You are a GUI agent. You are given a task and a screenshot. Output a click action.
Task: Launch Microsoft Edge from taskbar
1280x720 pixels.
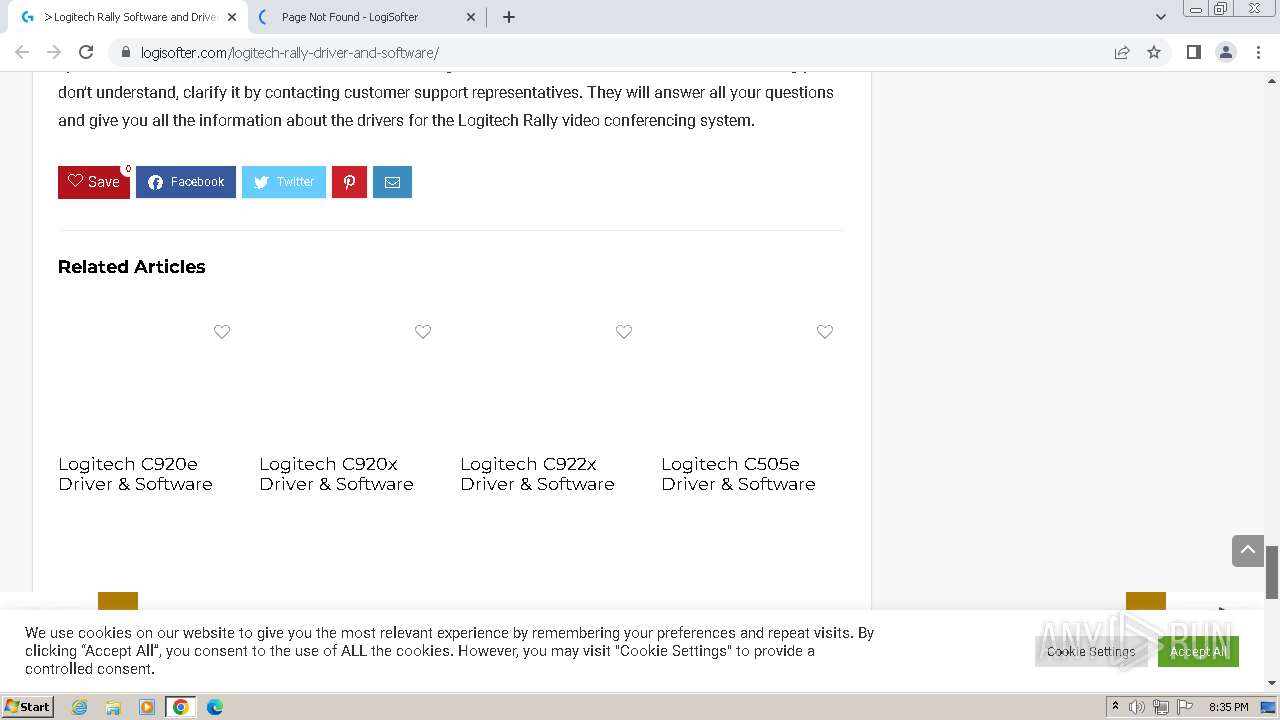pyautogui.click(x=215, y=707)
